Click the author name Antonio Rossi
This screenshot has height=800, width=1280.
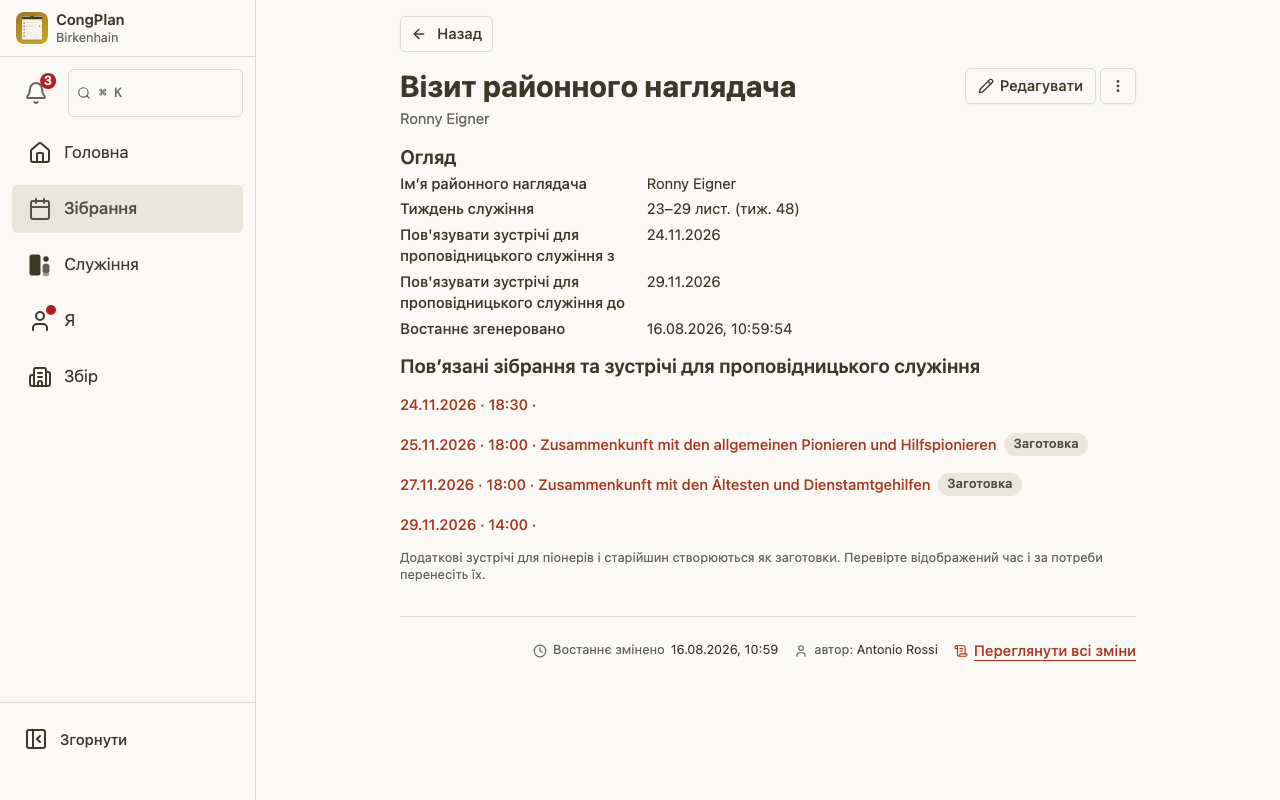(897, 650)
